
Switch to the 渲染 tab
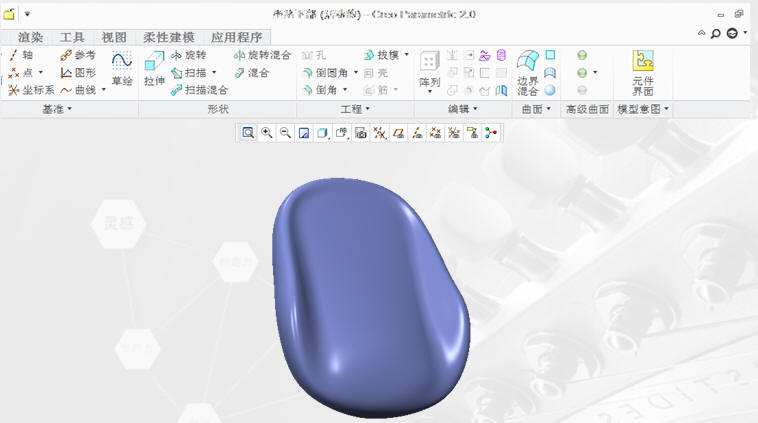coord(30,37)
